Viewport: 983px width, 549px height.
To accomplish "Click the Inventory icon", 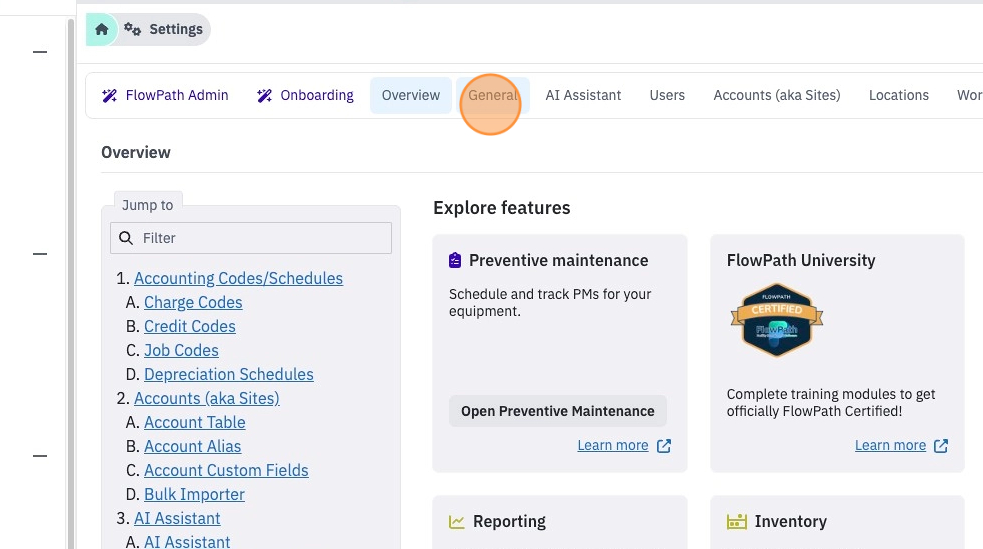I will [737, 521].
